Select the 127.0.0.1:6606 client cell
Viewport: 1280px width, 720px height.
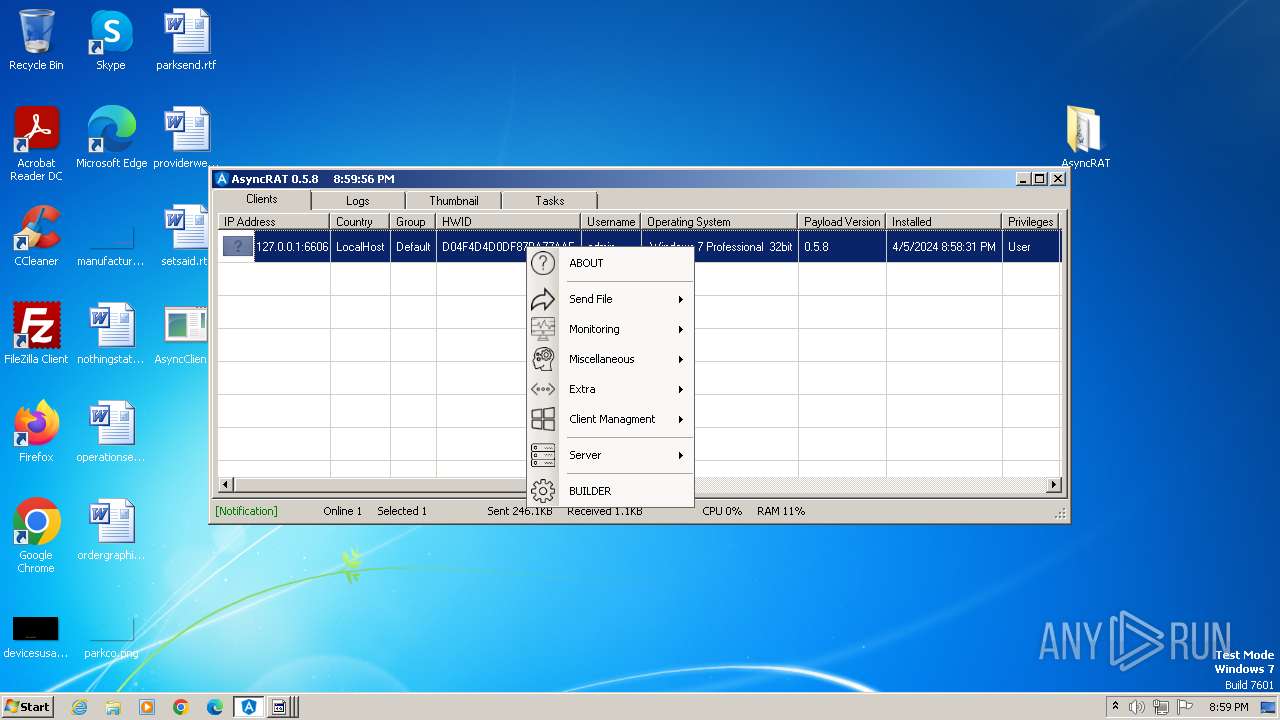click(292, 247)
